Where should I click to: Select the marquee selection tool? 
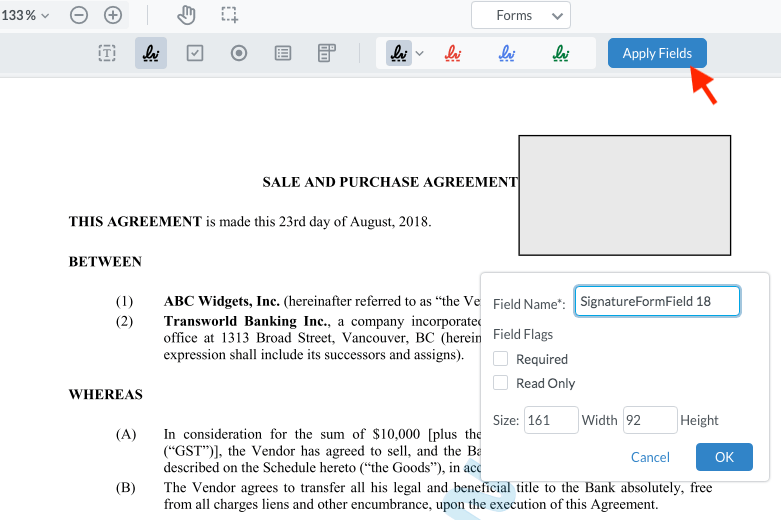pos(230,15)
